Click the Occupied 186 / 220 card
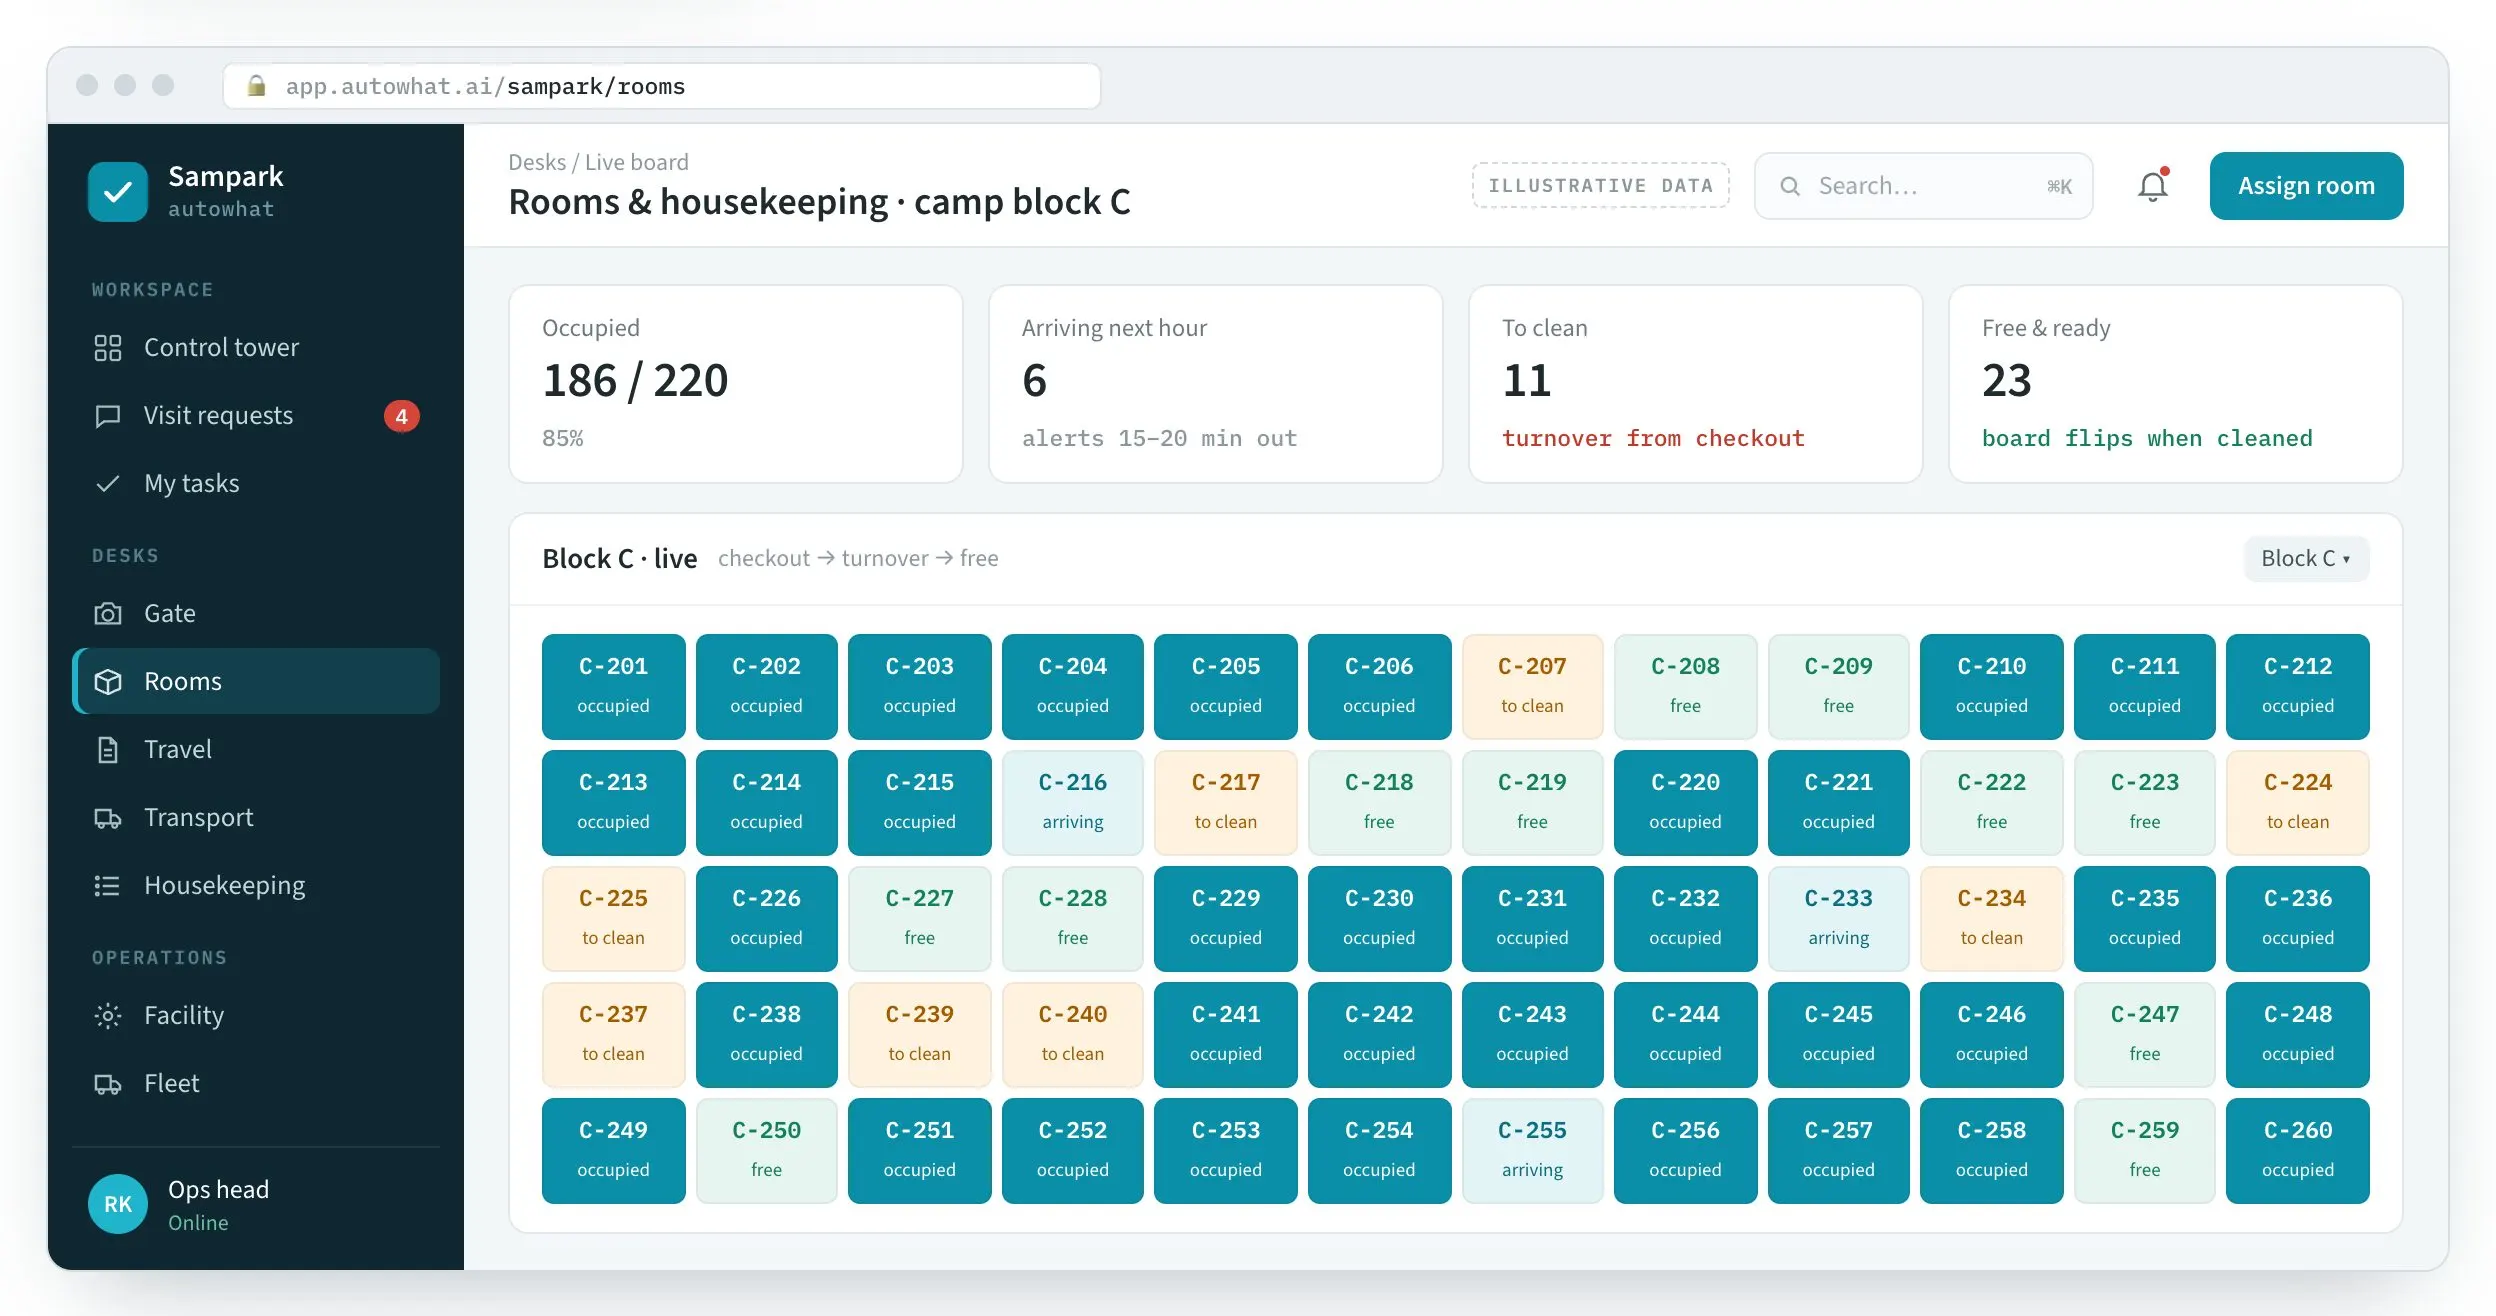The height and width of the screenshot is (1316, 2496). pos(736,384)
